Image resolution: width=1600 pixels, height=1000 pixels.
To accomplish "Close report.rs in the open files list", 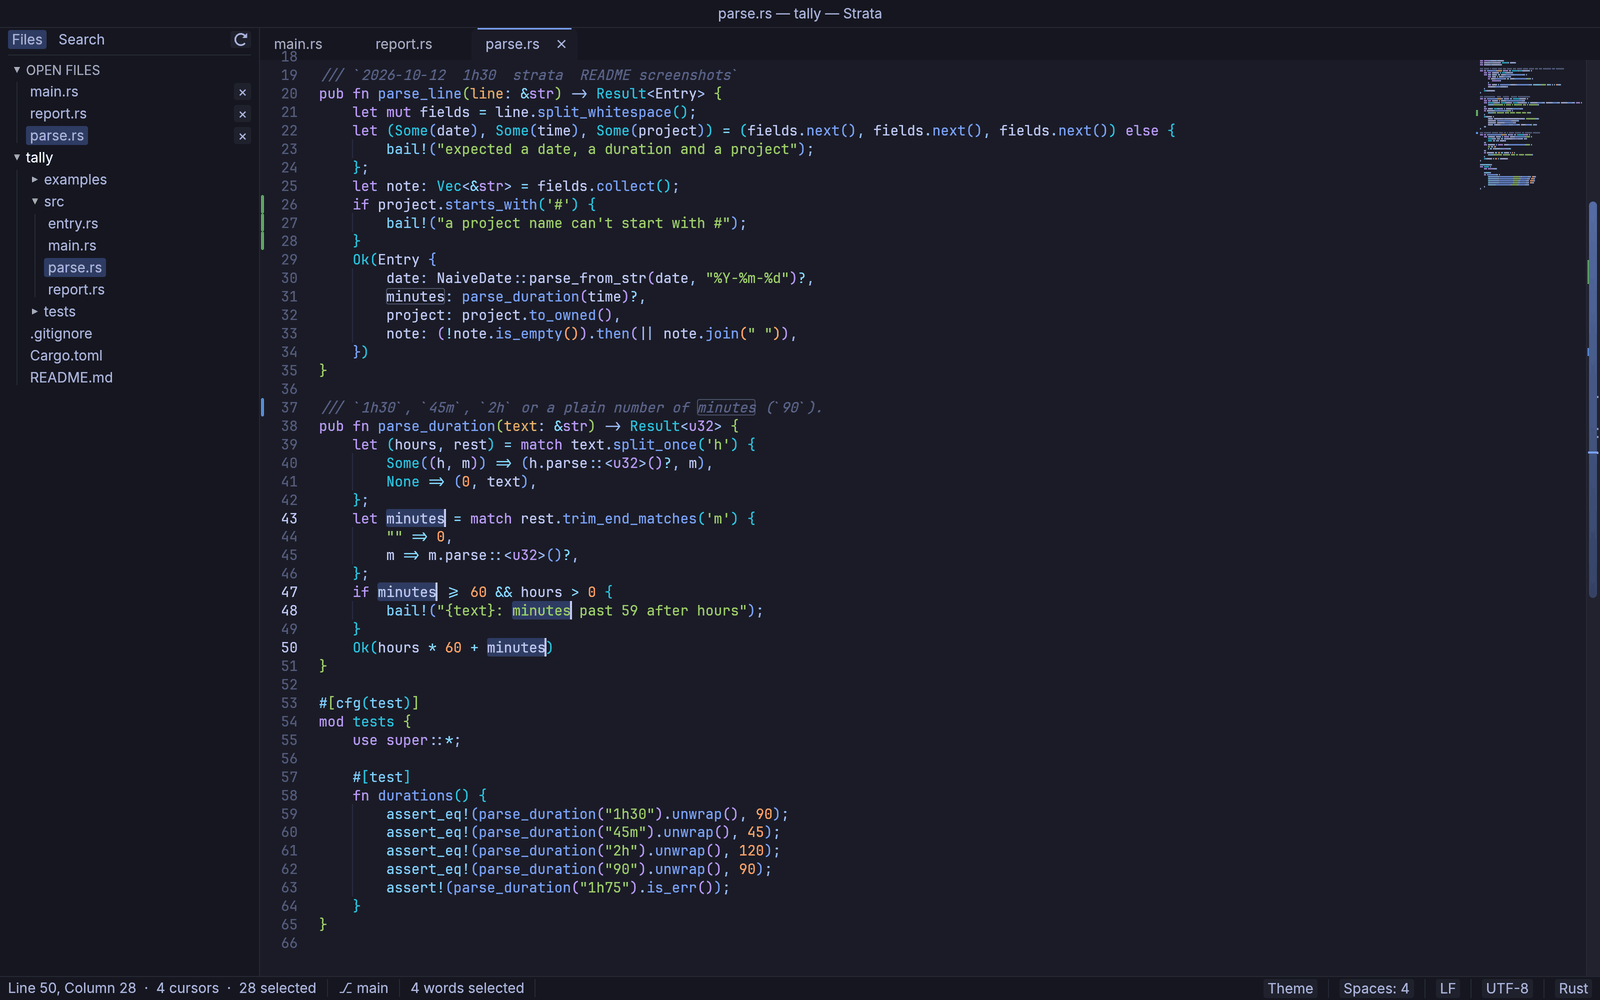I will point(242,114).
